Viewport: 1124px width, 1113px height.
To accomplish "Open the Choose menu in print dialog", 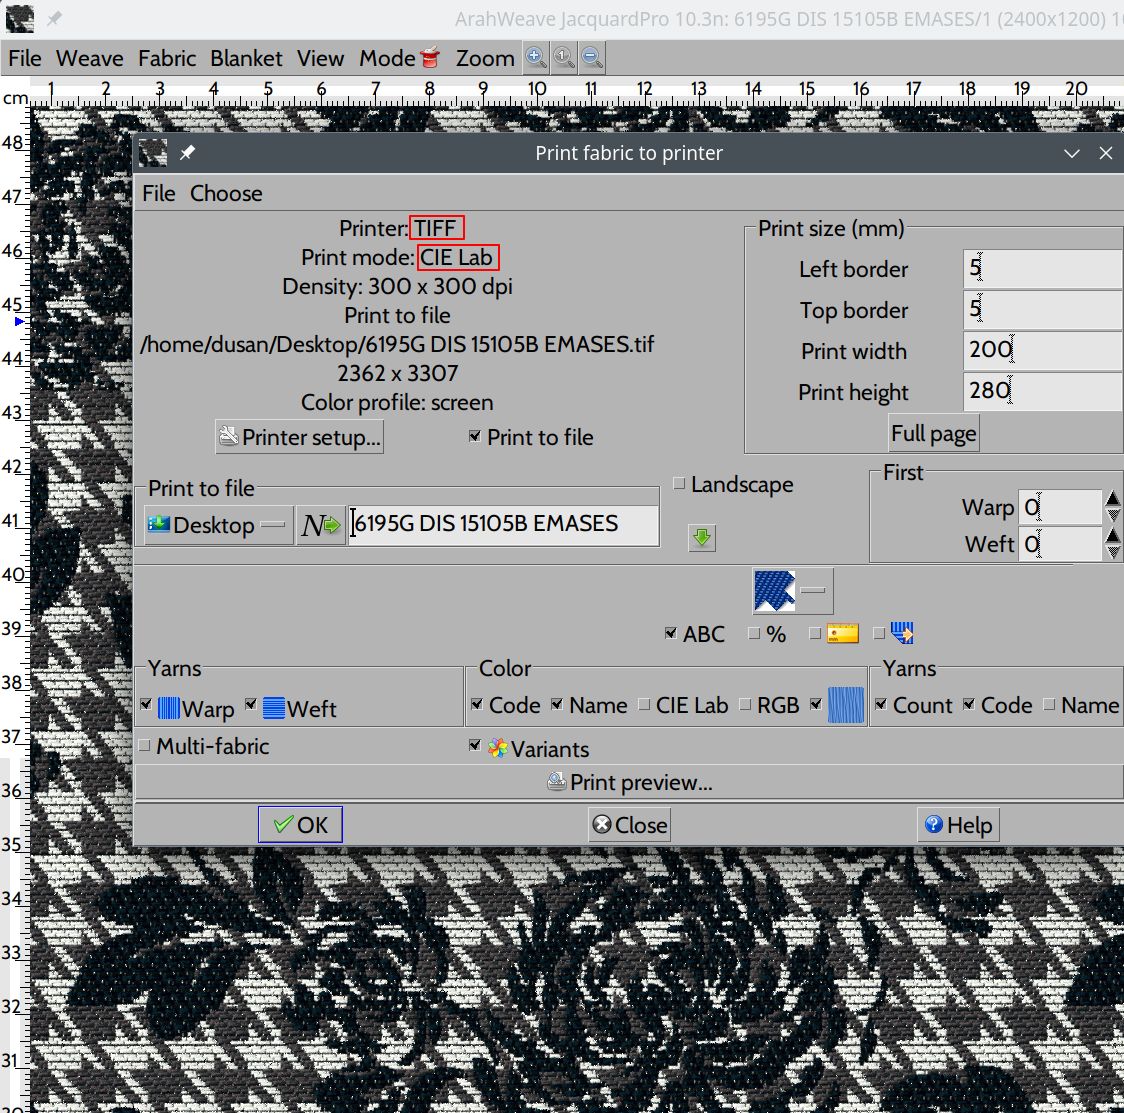I will [226, 193].
